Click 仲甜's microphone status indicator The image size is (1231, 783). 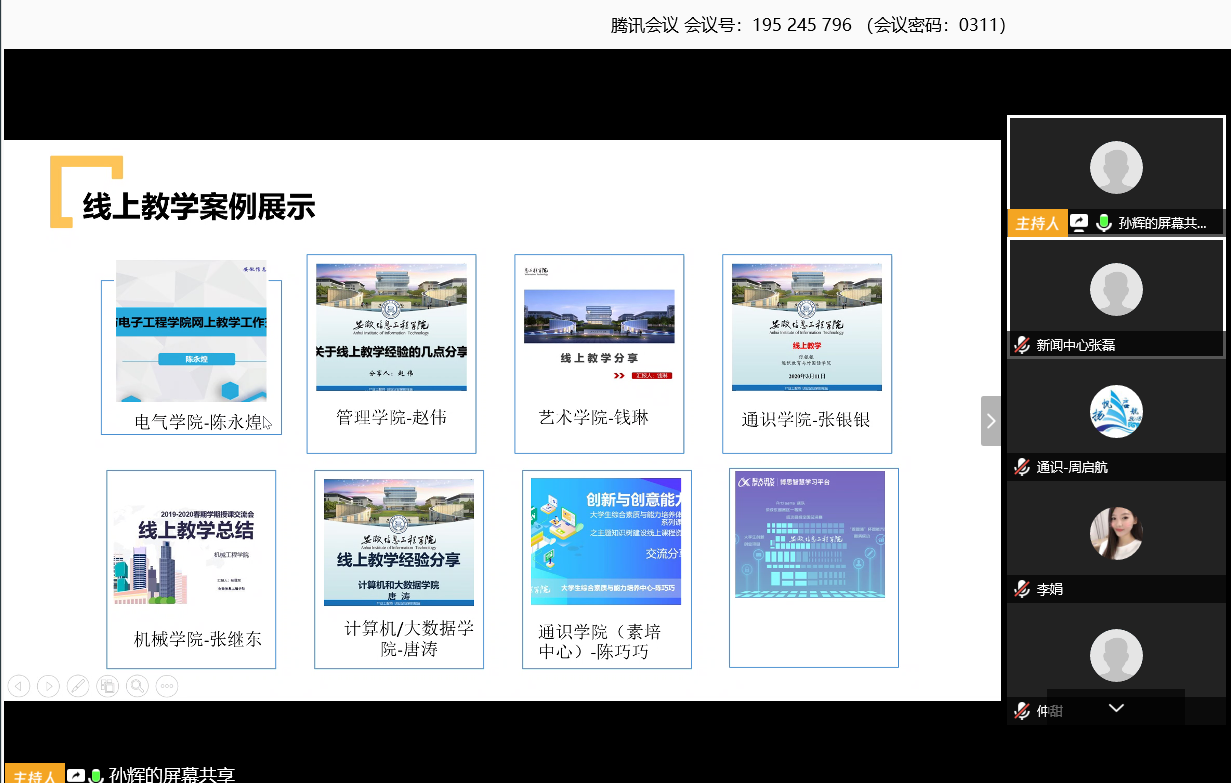click(x=1021, y=710)
